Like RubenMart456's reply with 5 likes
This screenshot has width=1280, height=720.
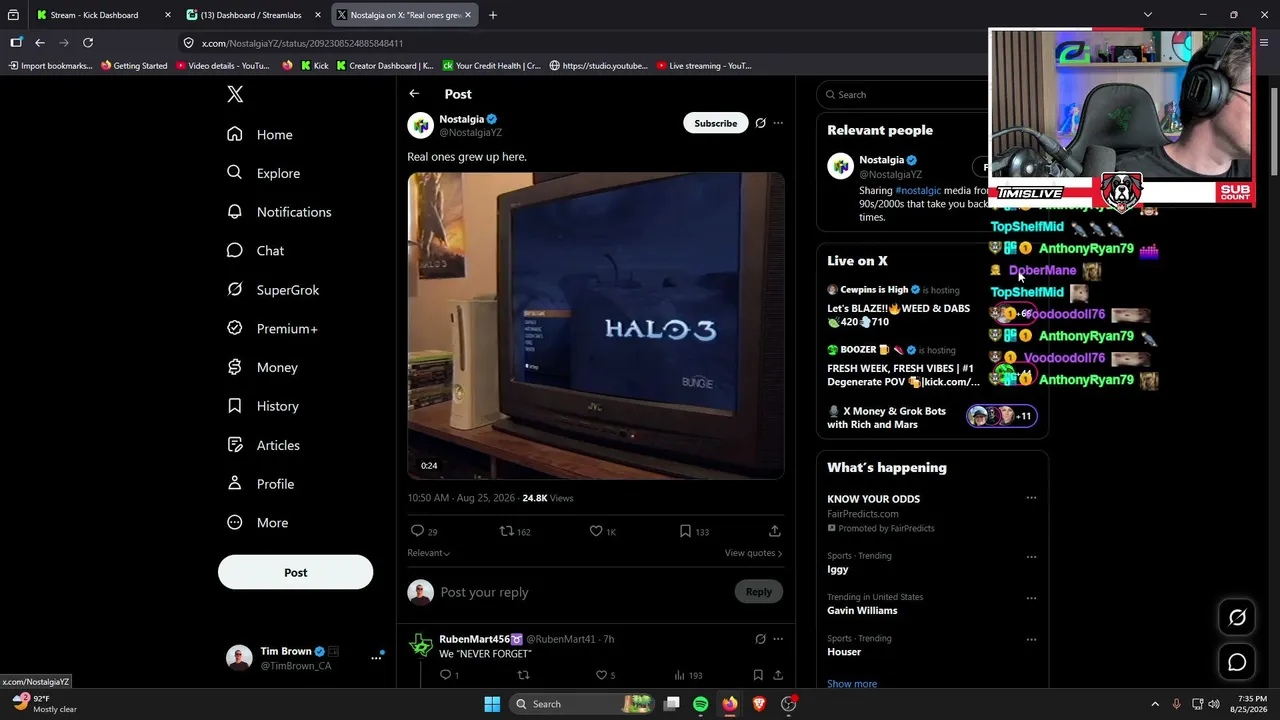[600, 675]
